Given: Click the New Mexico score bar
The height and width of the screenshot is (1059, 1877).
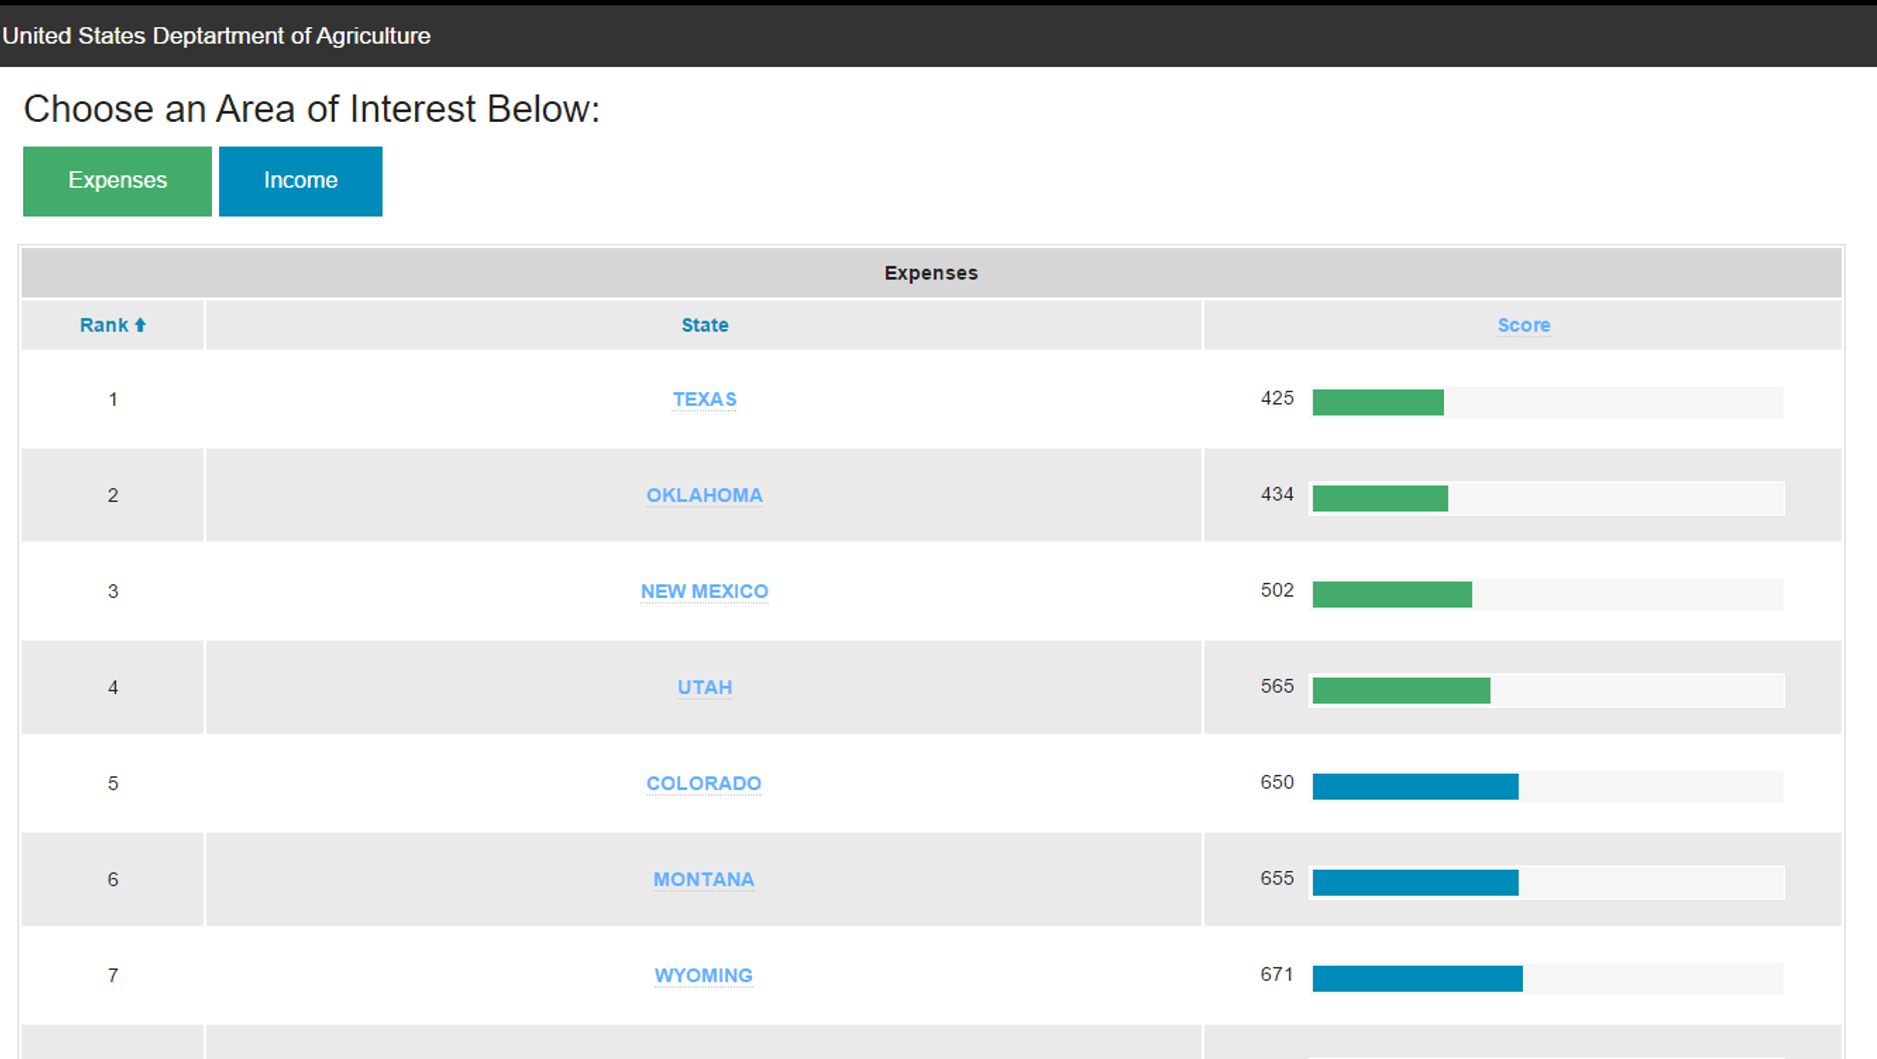Looking at the screenshot, I should click(x=1547, y=594).
